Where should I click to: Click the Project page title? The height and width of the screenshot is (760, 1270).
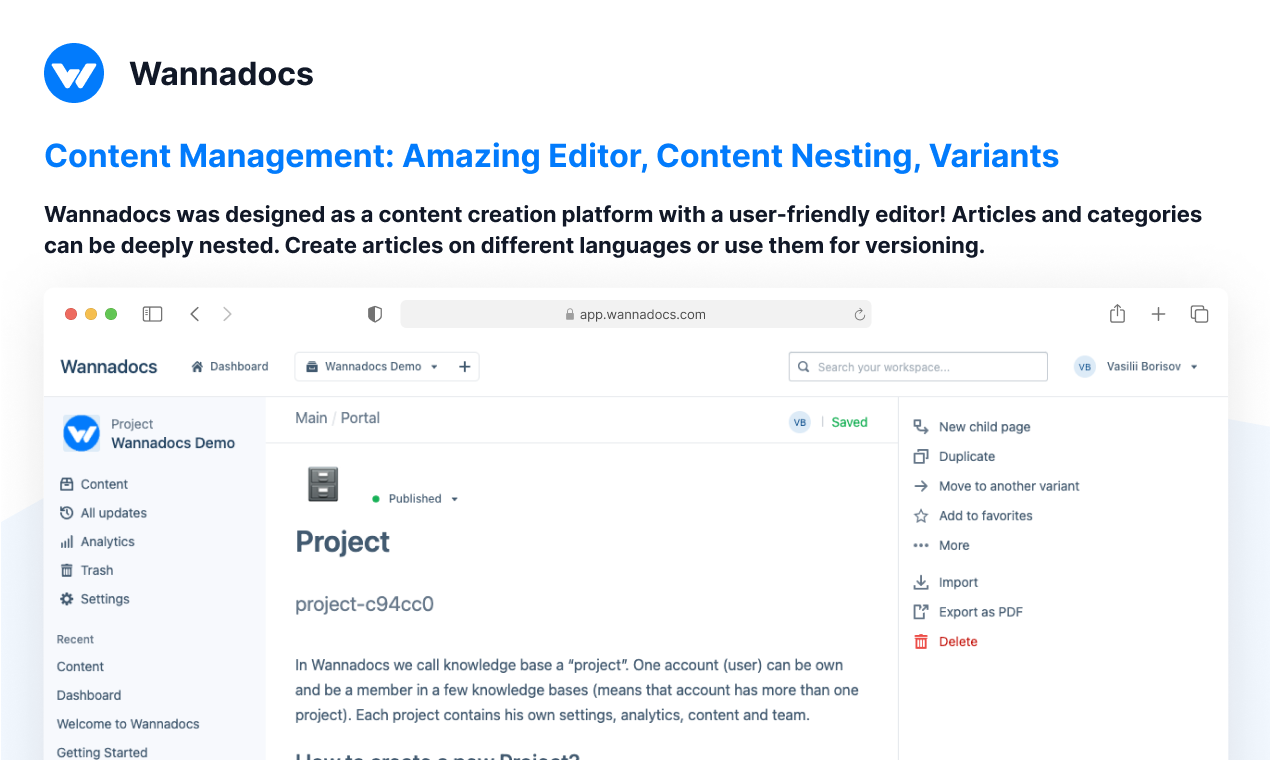point(343,542)
